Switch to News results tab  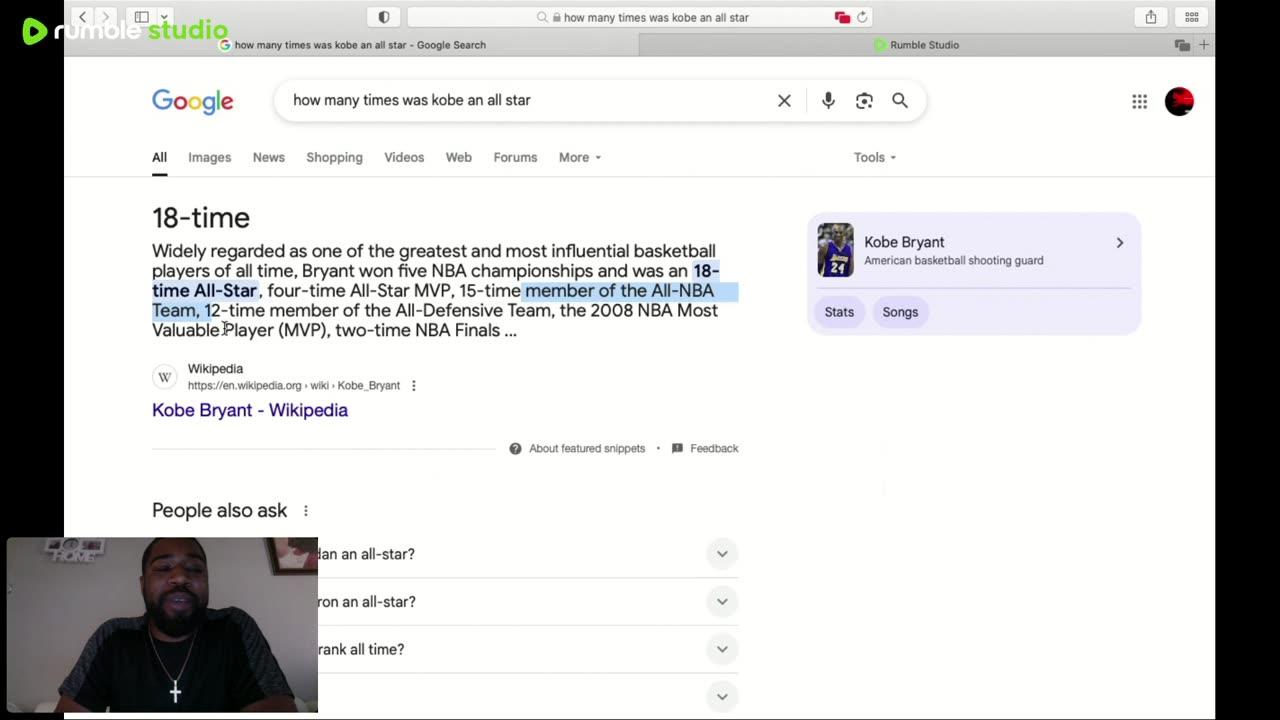point(268,157)
